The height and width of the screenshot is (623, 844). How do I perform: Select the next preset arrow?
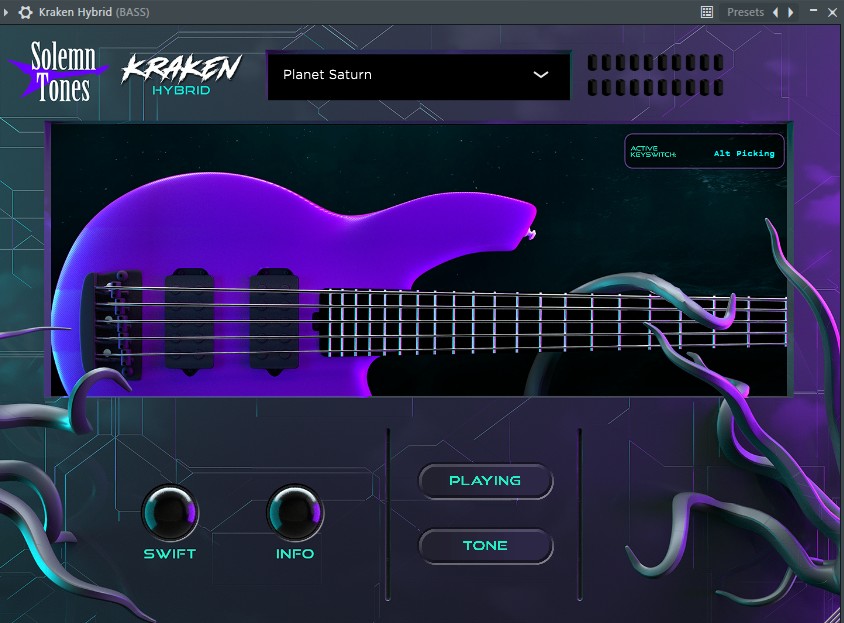pyautogui.click(x=791, y=12)
